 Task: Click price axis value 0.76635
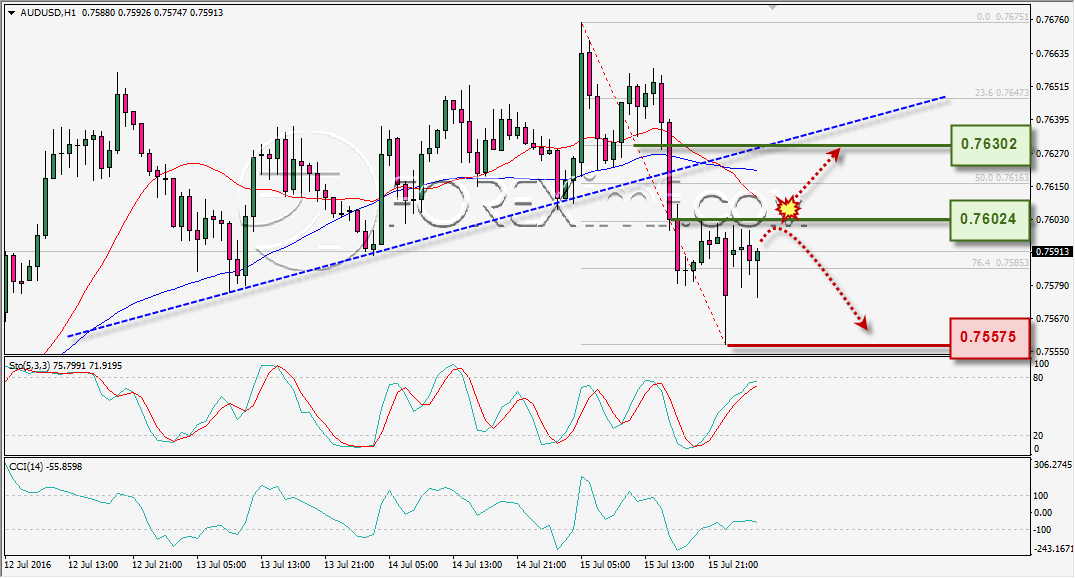point(1052,53)
